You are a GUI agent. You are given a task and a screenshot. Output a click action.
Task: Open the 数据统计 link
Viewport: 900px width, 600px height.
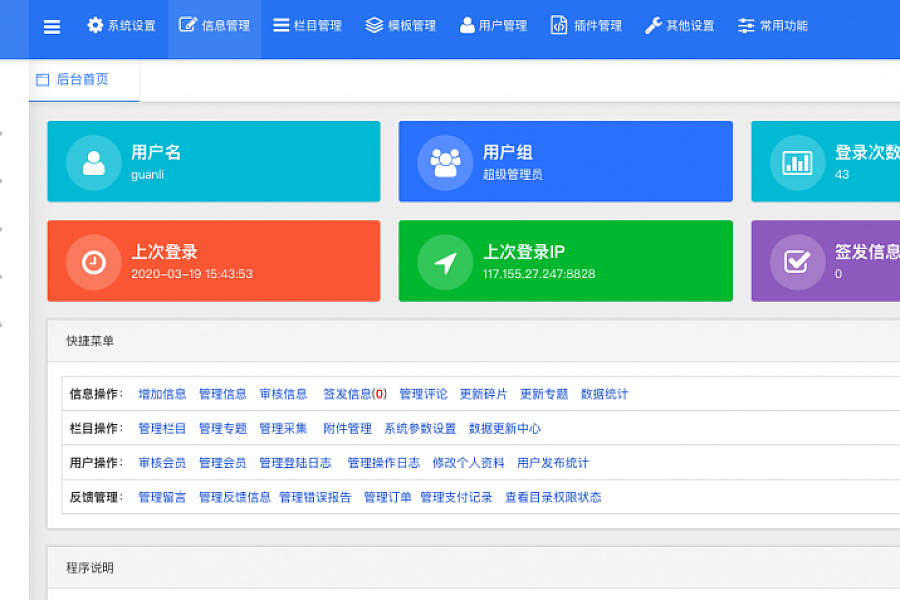pos(604,394)
